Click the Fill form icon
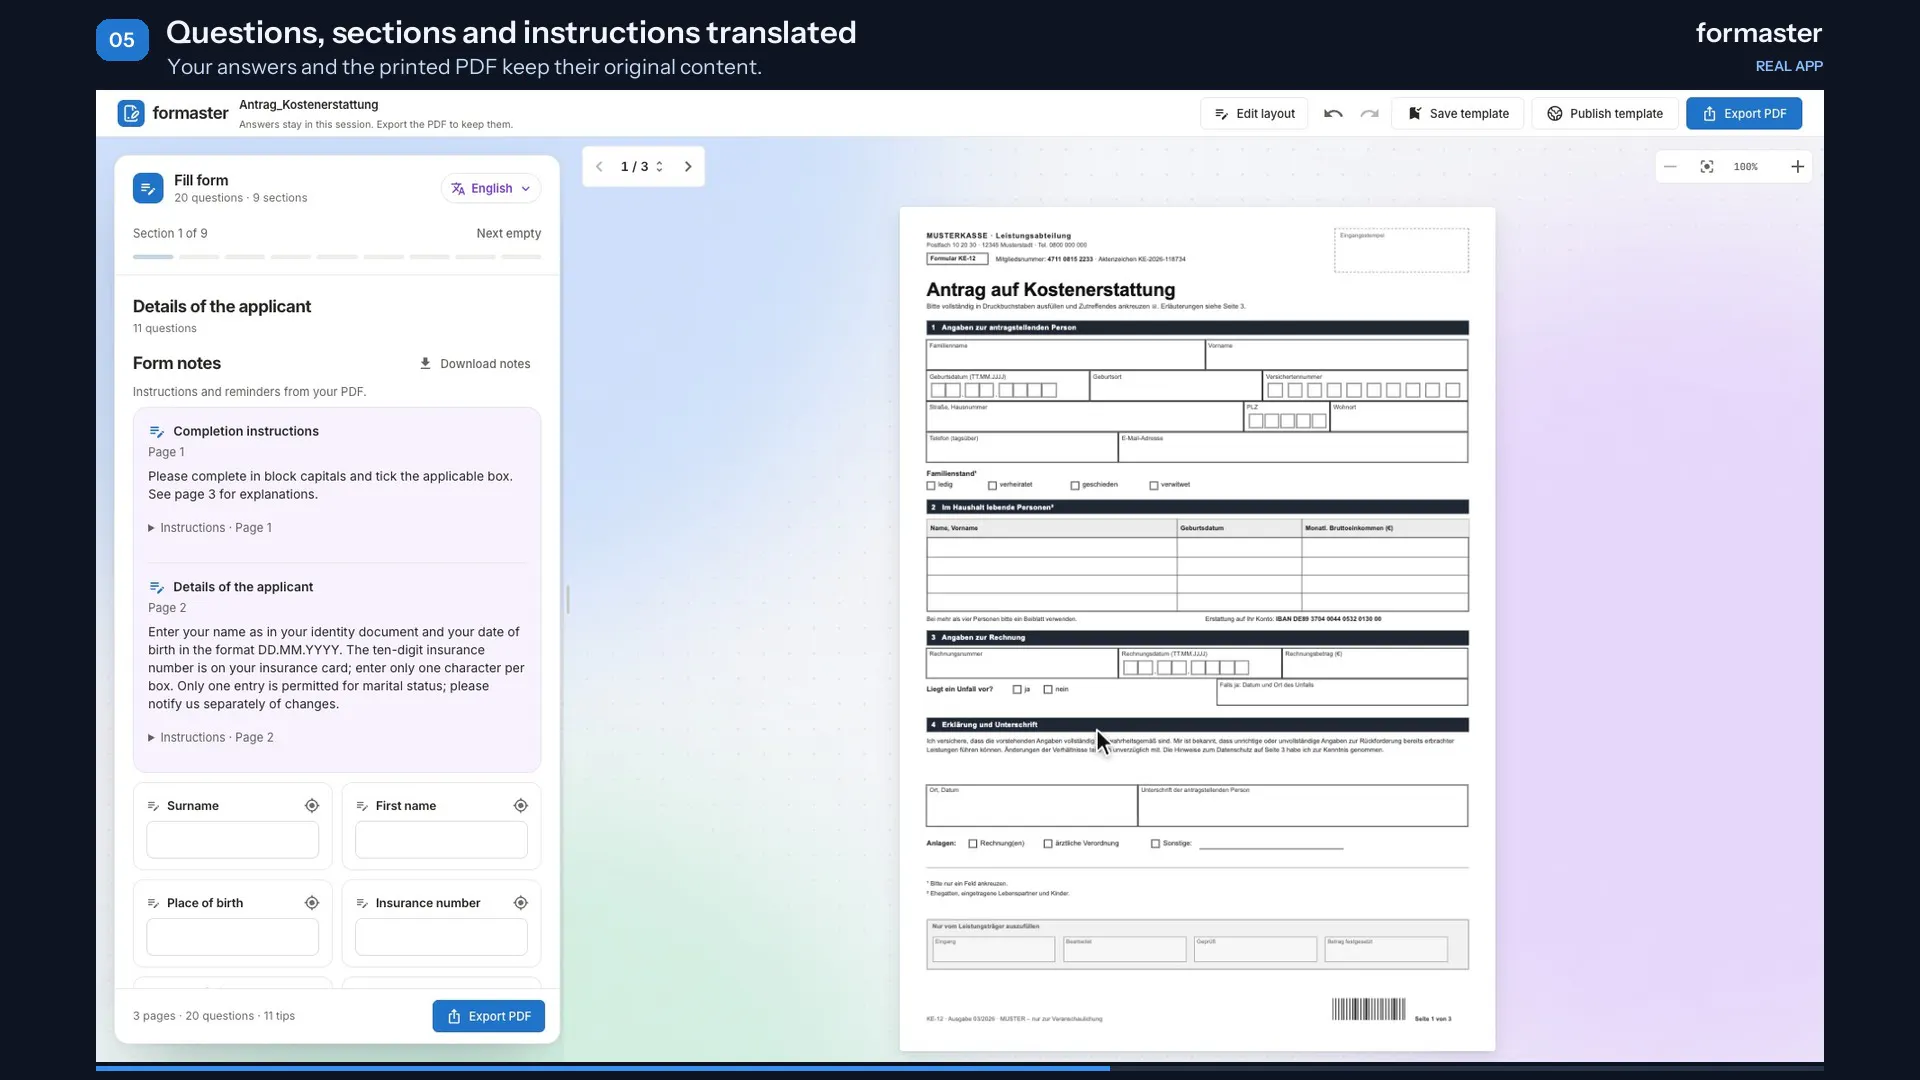 pyautogui.click(x=148, y=188)
